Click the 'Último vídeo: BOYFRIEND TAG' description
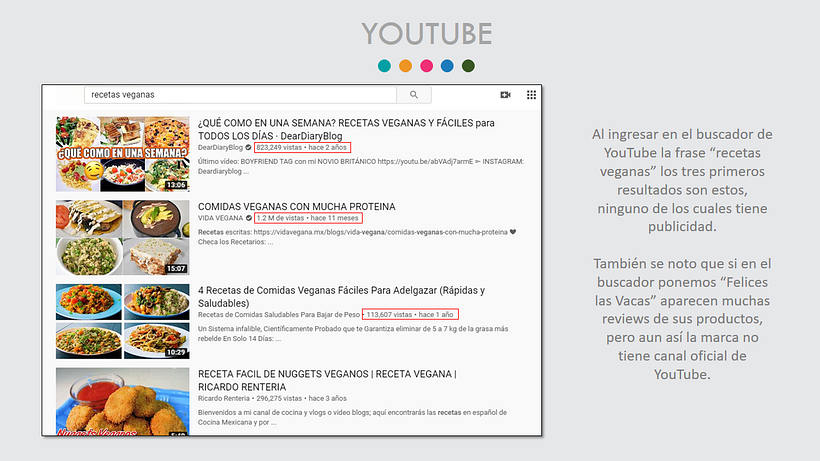Viewport: 820px width, 461px height. coord(361,166)
